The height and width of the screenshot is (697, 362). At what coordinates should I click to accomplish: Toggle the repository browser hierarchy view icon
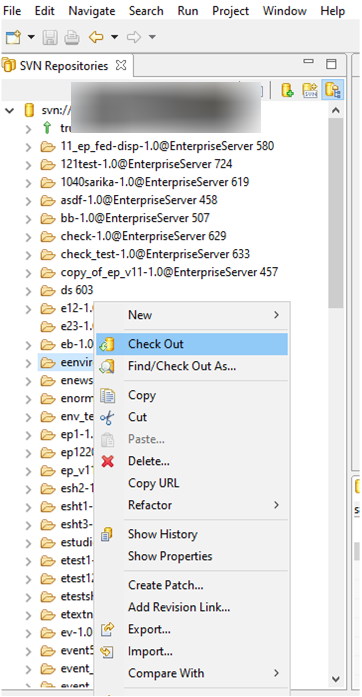(x=332, y=91)
